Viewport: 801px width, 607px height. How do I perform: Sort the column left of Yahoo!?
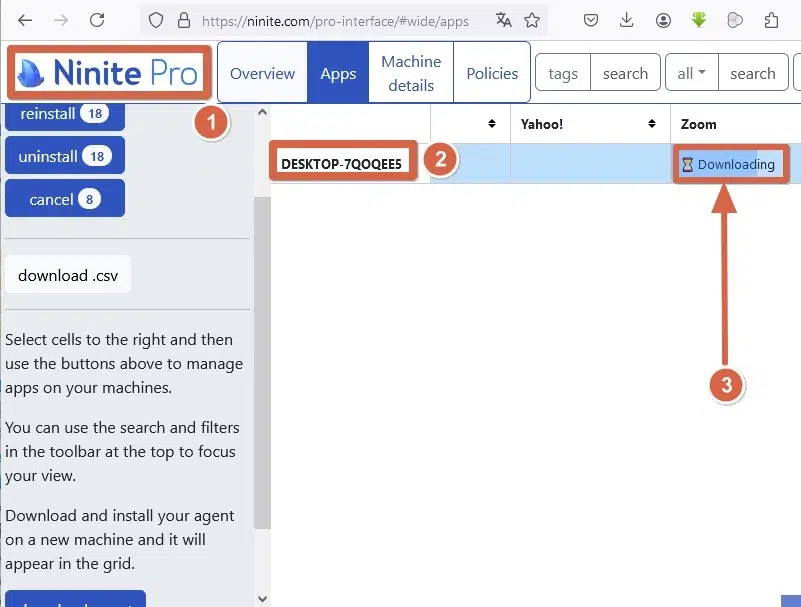pyautogui.click(x=492, y=124)
